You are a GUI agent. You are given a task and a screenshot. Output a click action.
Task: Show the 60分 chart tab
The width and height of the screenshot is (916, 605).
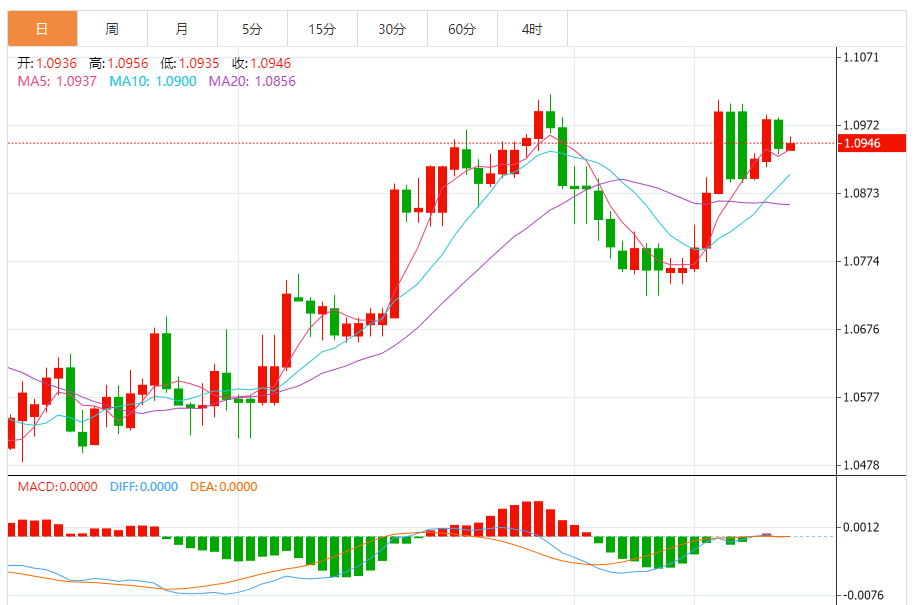[462, 30]
